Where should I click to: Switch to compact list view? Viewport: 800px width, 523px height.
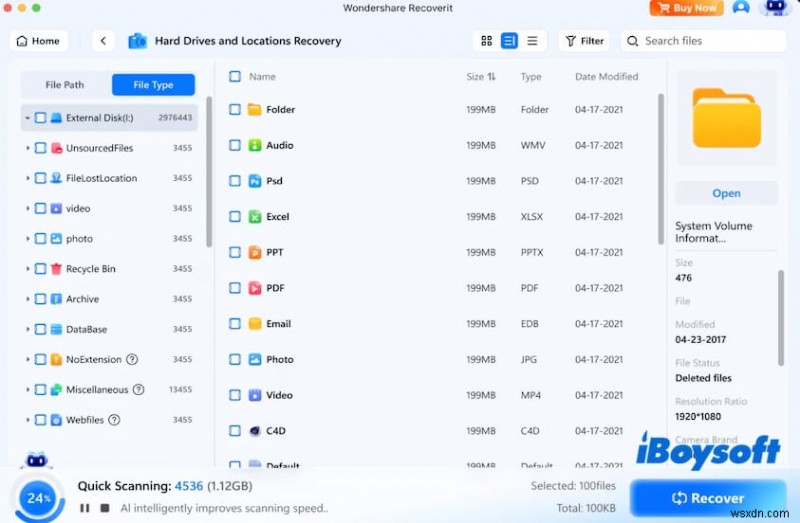(x=532, y=41)
